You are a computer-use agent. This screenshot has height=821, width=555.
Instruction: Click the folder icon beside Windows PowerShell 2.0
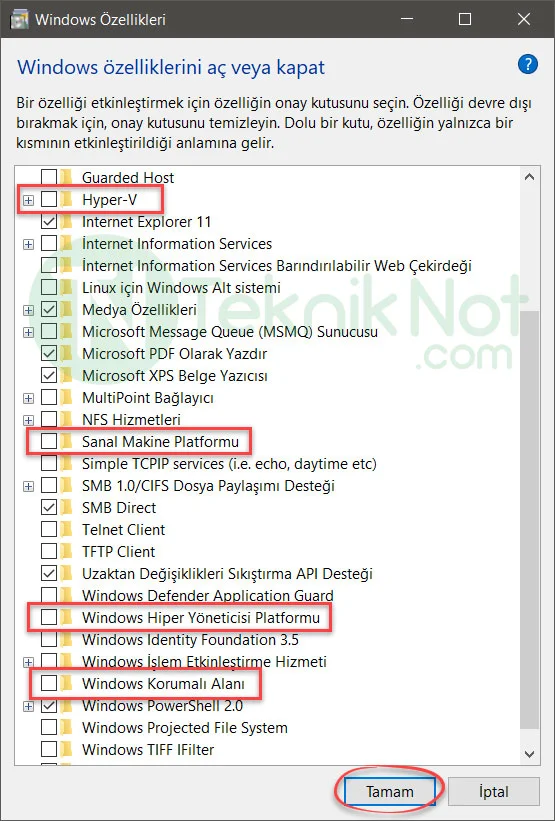[66, 705]
